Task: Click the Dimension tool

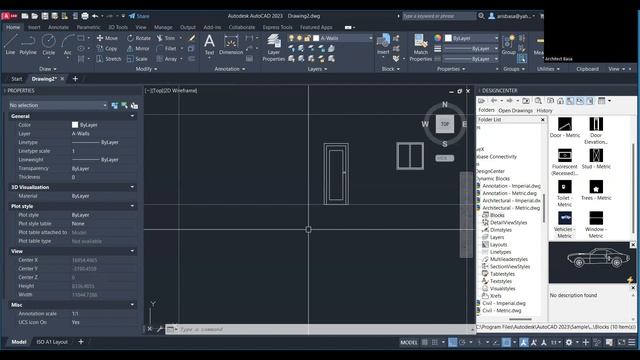Action: click(x=231, y=44)
